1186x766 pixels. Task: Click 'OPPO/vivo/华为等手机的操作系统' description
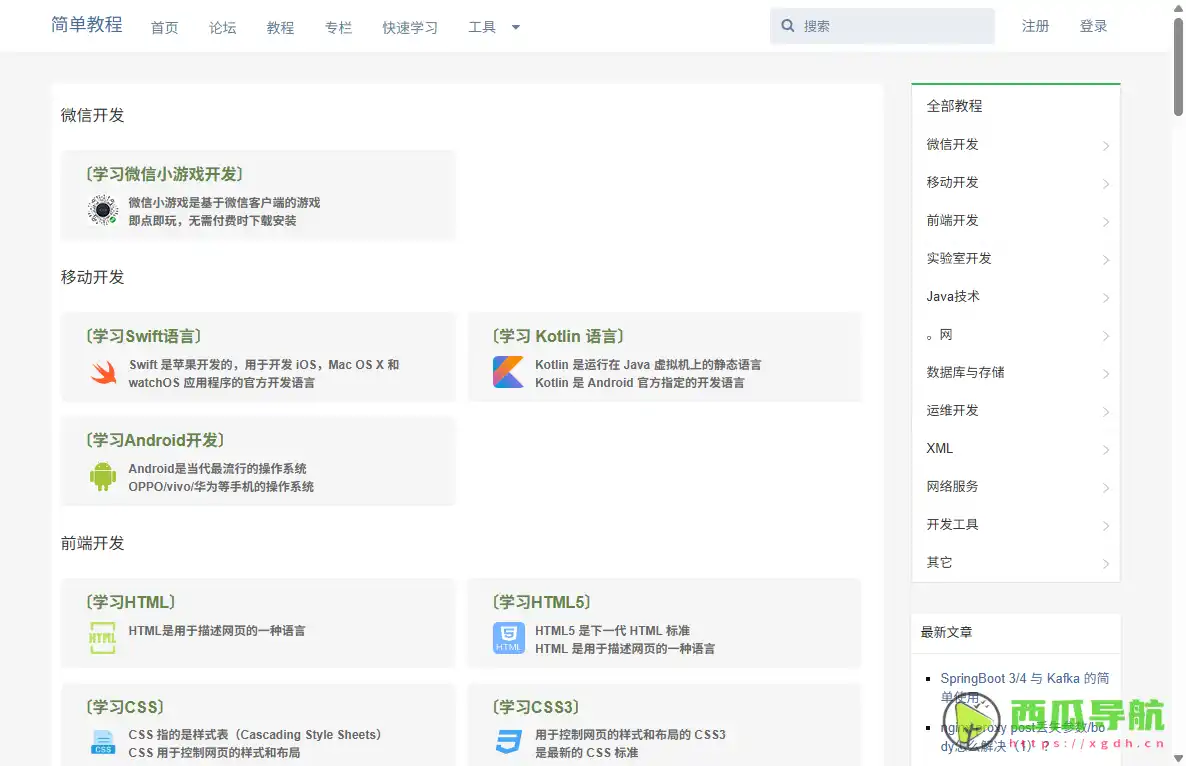tap(221, 486)
